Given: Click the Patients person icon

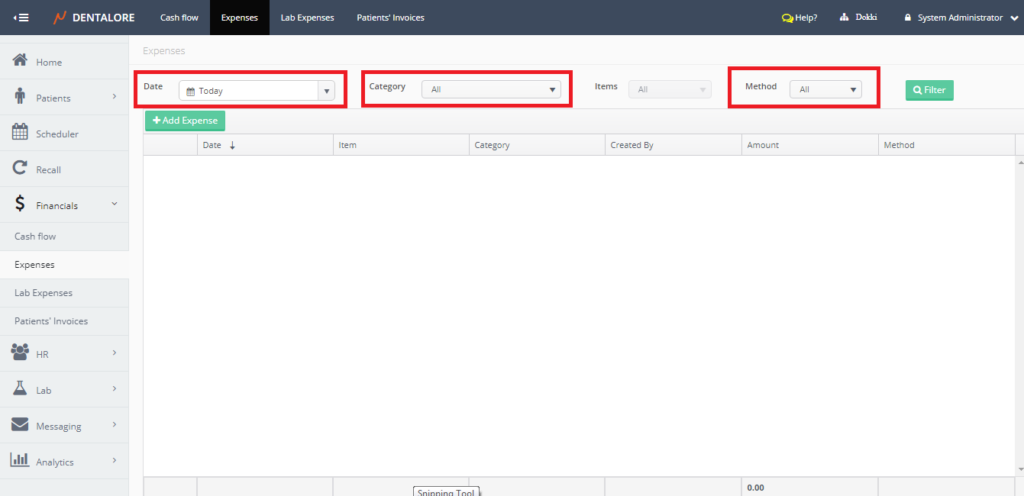Looking at the screenshot, I should click(19, 97).
